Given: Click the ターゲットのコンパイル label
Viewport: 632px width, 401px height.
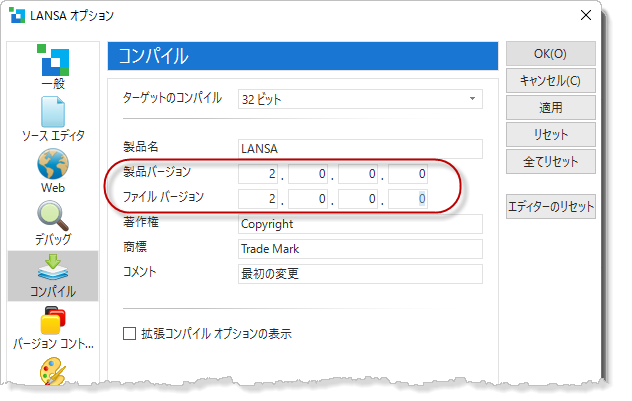Looking at the screenshot, I should [172, 98].
